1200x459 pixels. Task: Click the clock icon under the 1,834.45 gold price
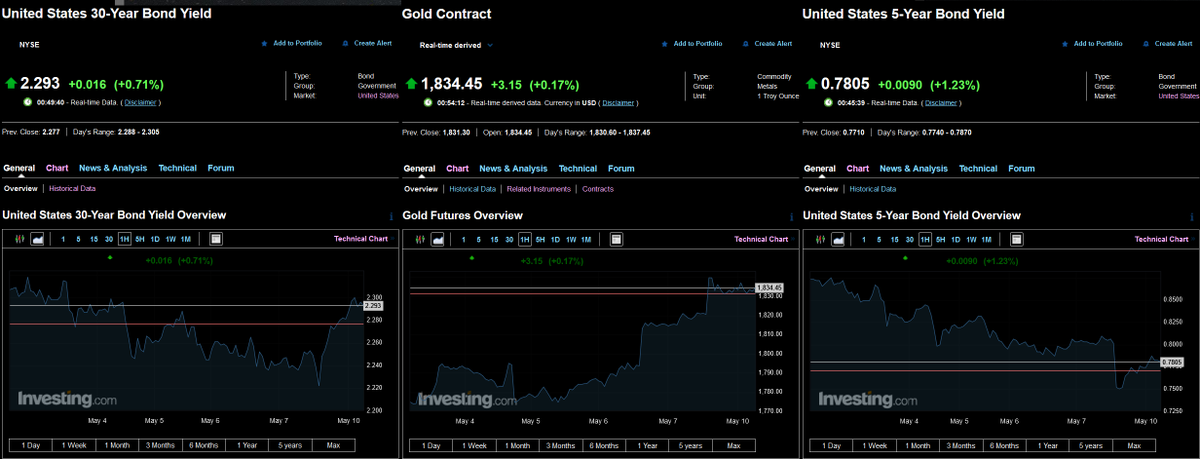428,102
